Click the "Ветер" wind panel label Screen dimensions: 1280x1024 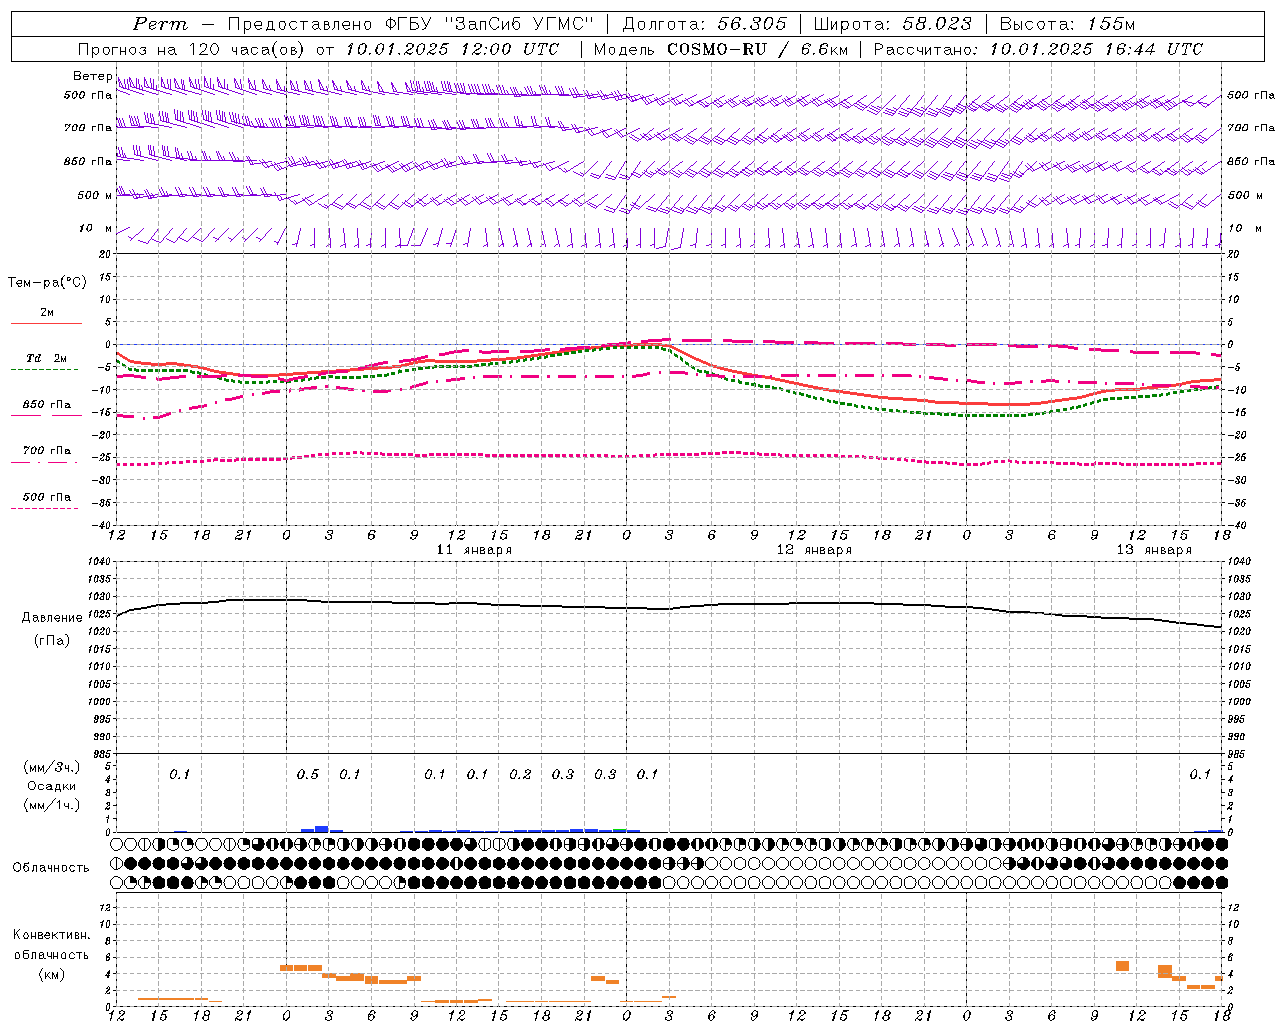click(x=92, y=76)
